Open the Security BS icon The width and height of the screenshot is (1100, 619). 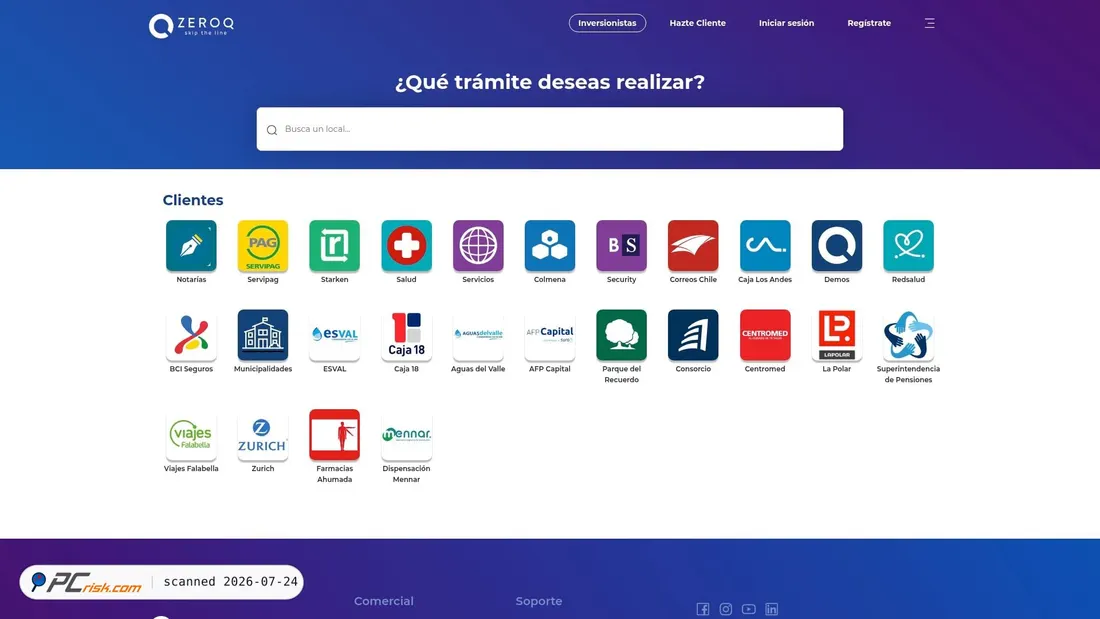(622, 246)
